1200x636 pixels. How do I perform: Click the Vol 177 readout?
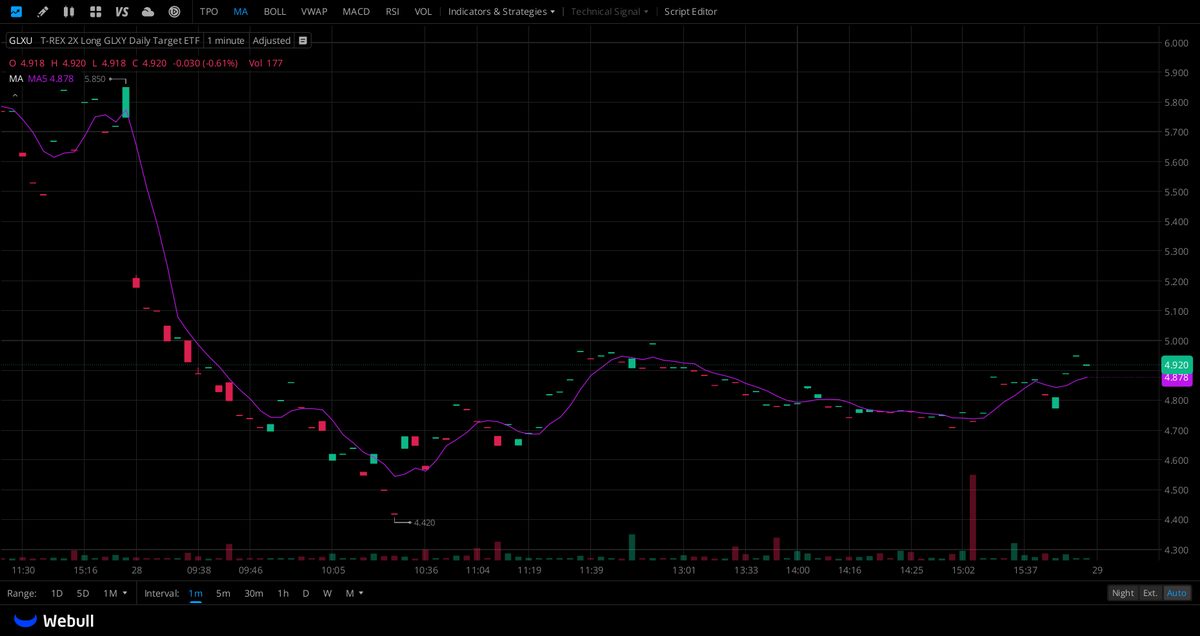point(266,63)
